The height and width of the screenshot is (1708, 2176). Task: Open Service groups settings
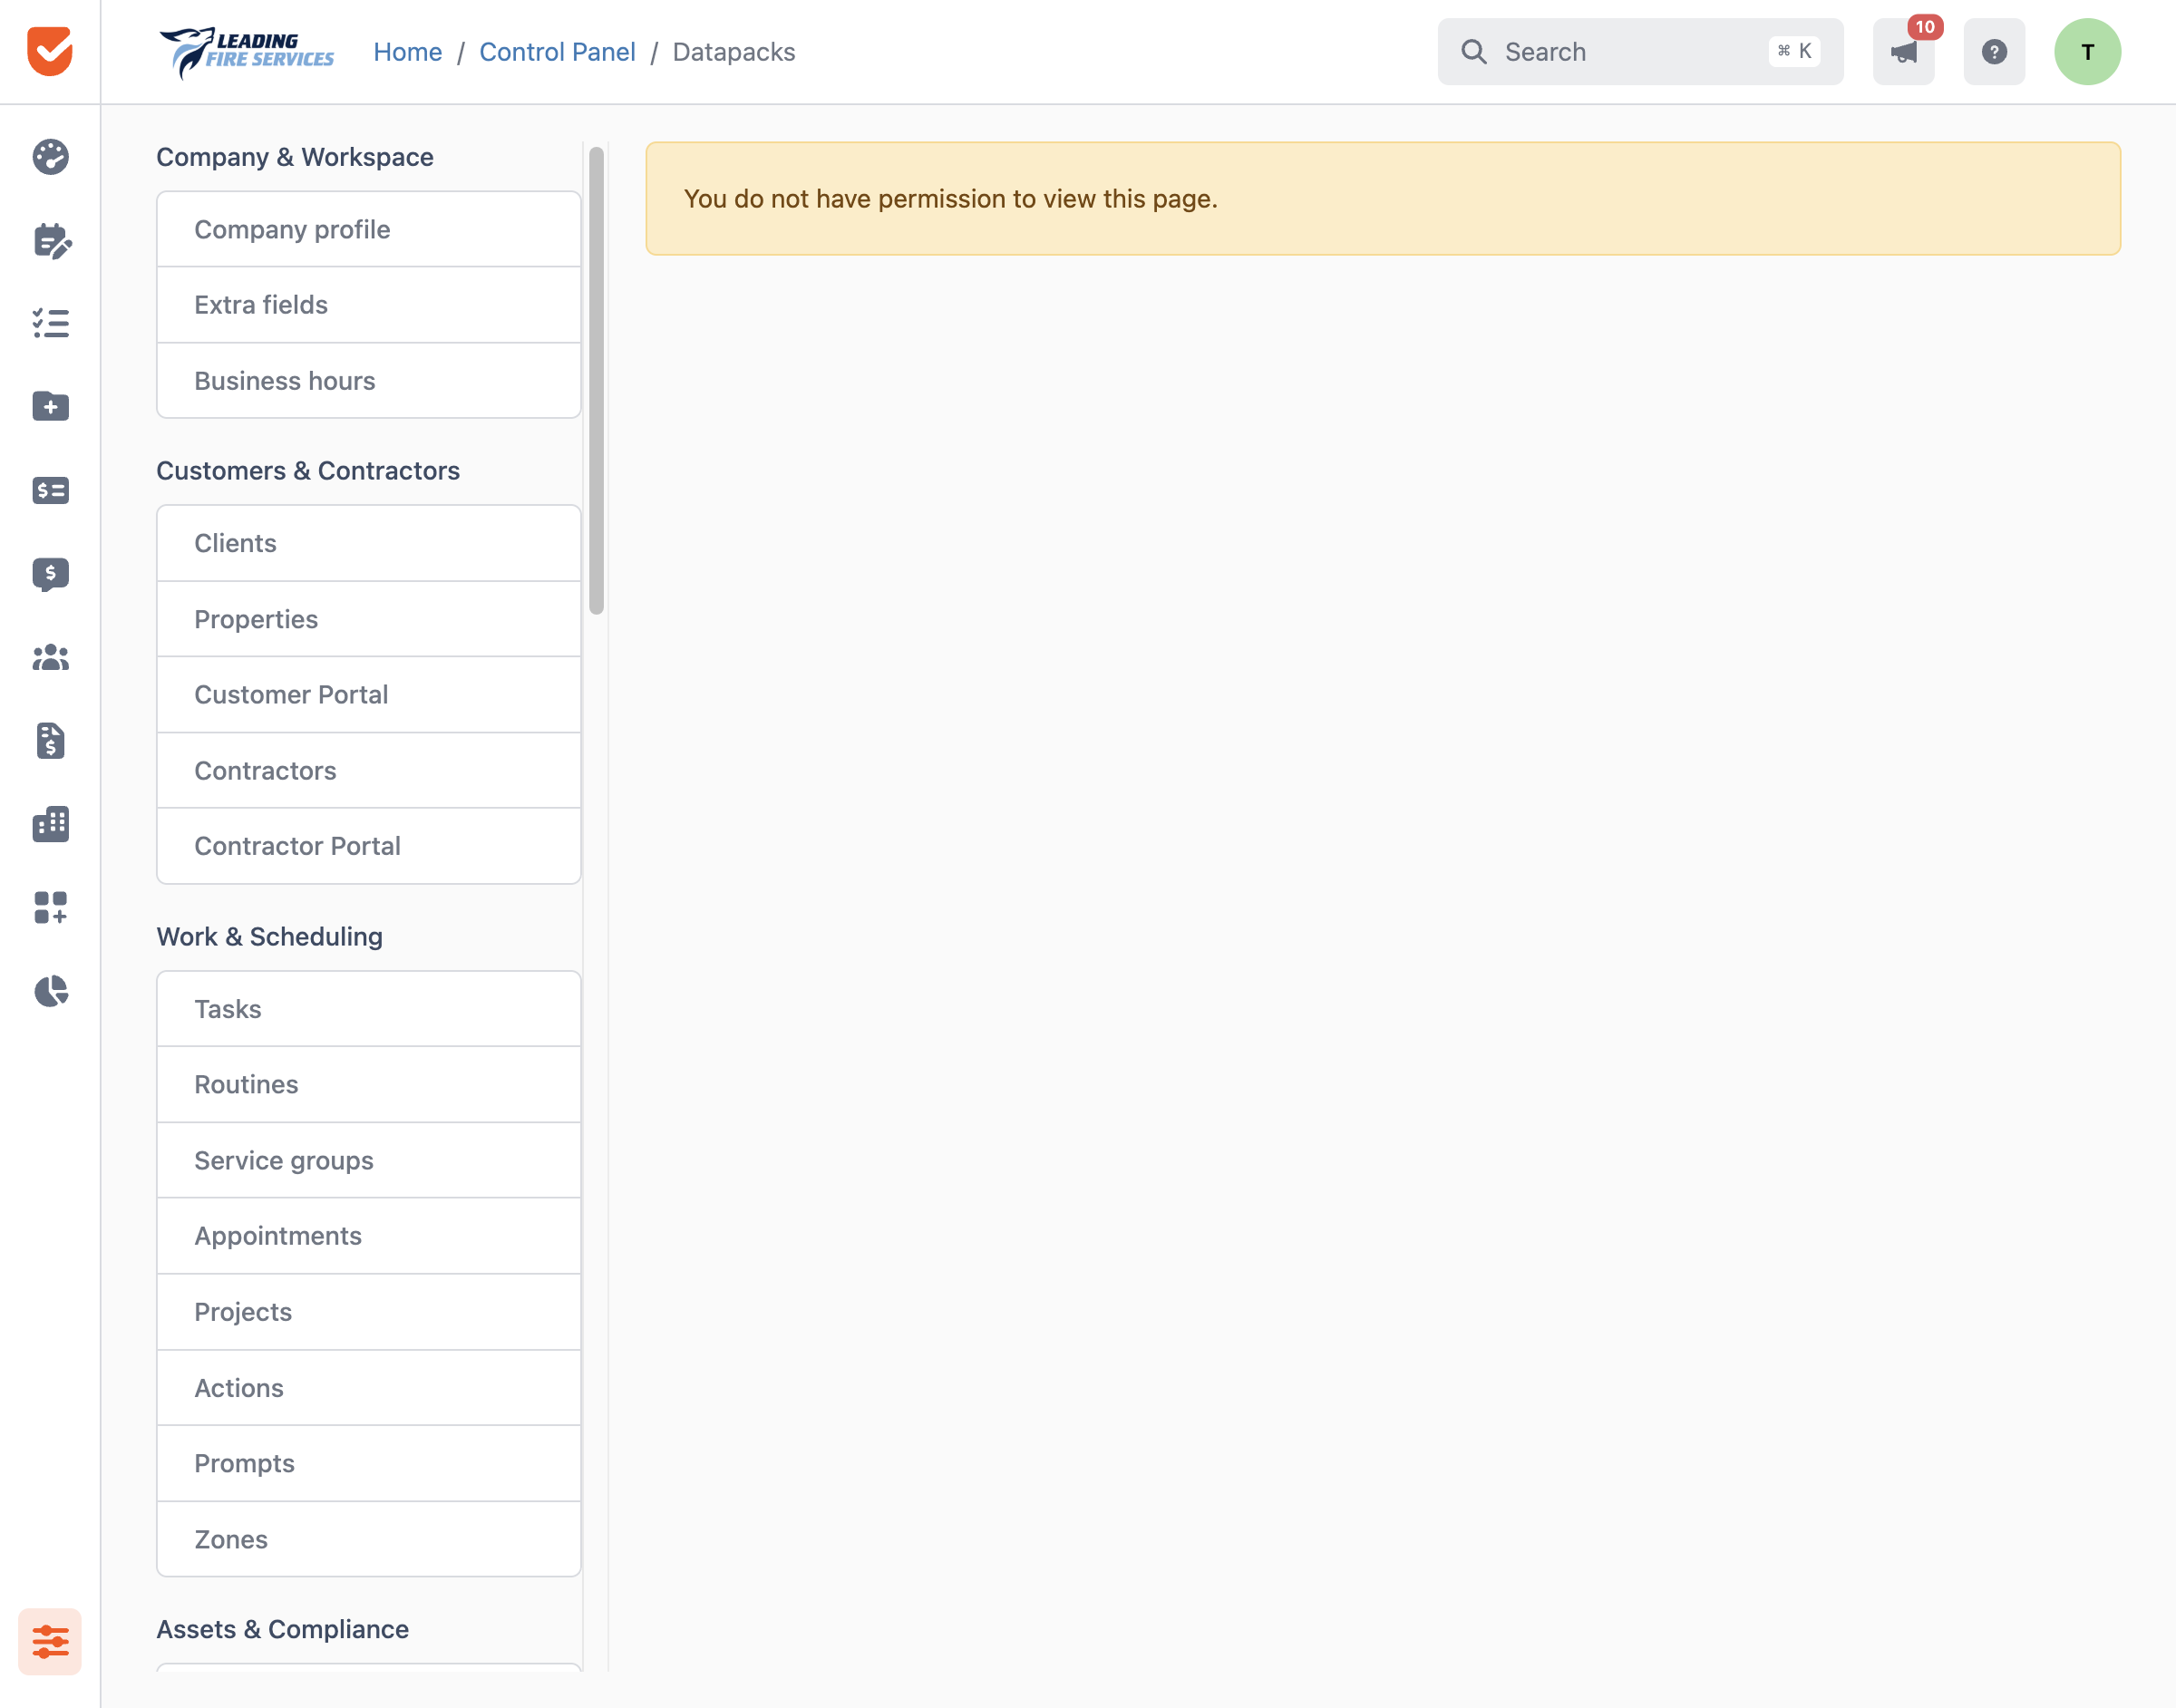[368, 1160]
